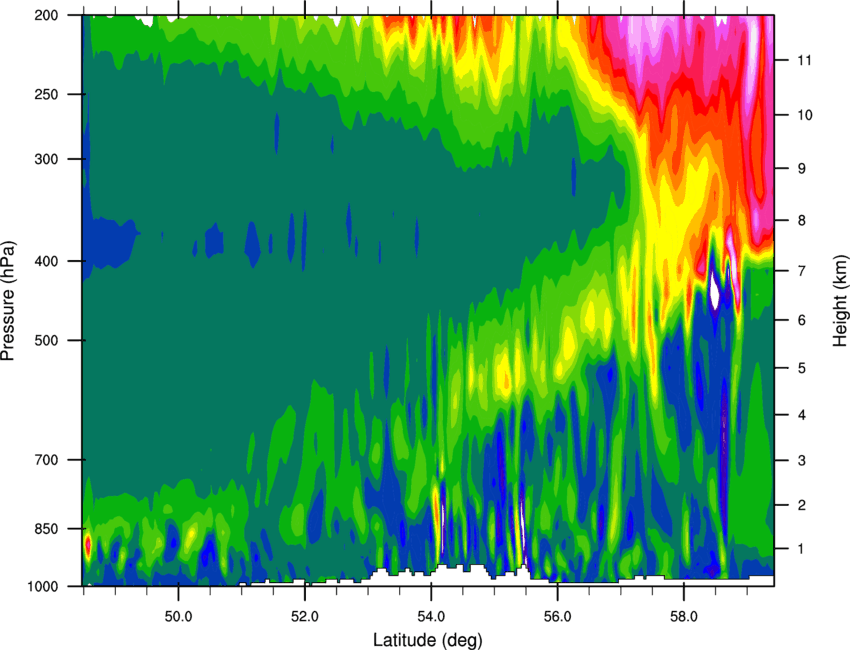
Task: Click the "Height (km)" axis title
Action: pos(840,300)
